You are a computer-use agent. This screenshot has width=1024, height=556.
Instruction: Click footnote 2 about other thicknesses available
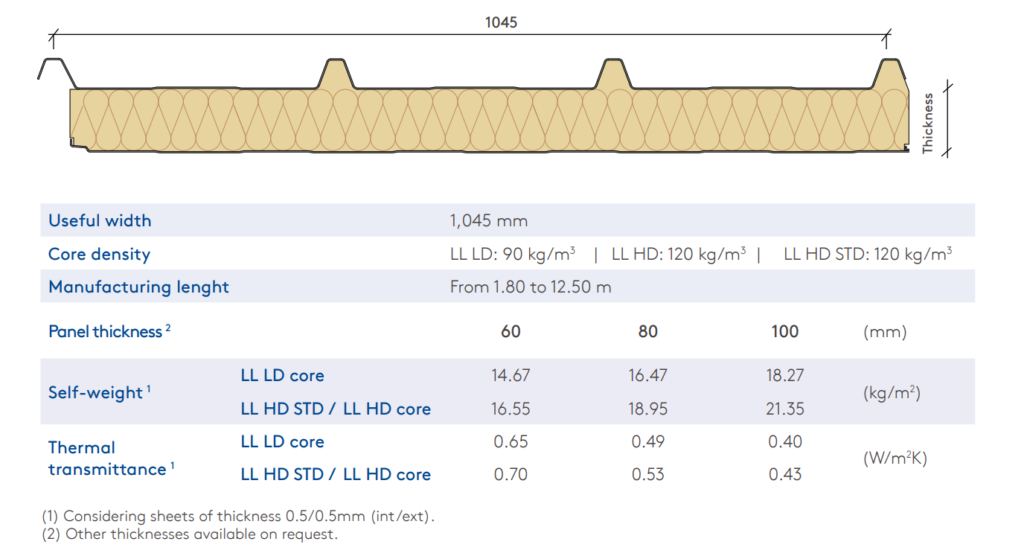[x=190, y=534]
